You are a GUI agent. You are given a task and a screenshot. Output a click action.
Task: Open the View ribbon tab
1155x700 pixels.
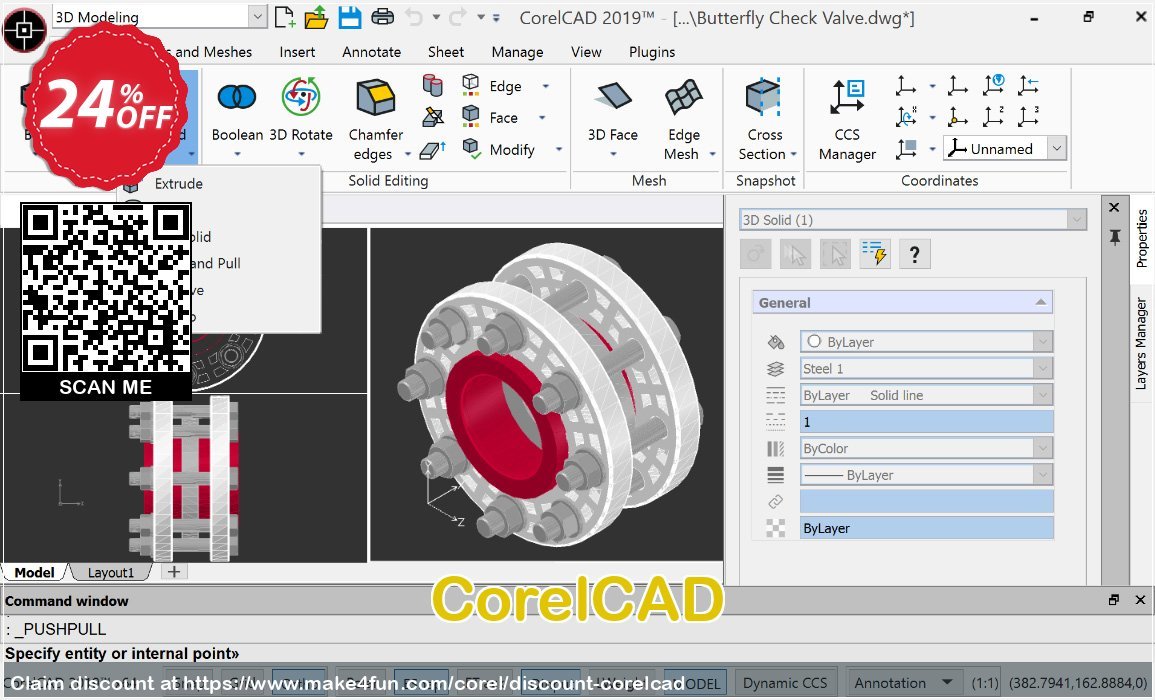click(x=586, y=52)
